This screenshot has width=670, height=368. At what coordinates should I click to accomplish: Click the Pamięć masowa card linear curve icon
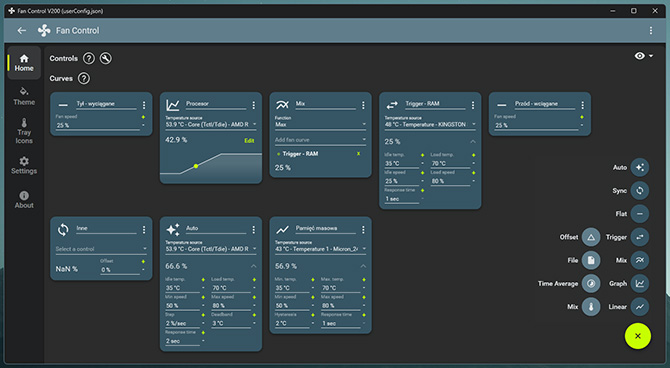pos(282,230)
